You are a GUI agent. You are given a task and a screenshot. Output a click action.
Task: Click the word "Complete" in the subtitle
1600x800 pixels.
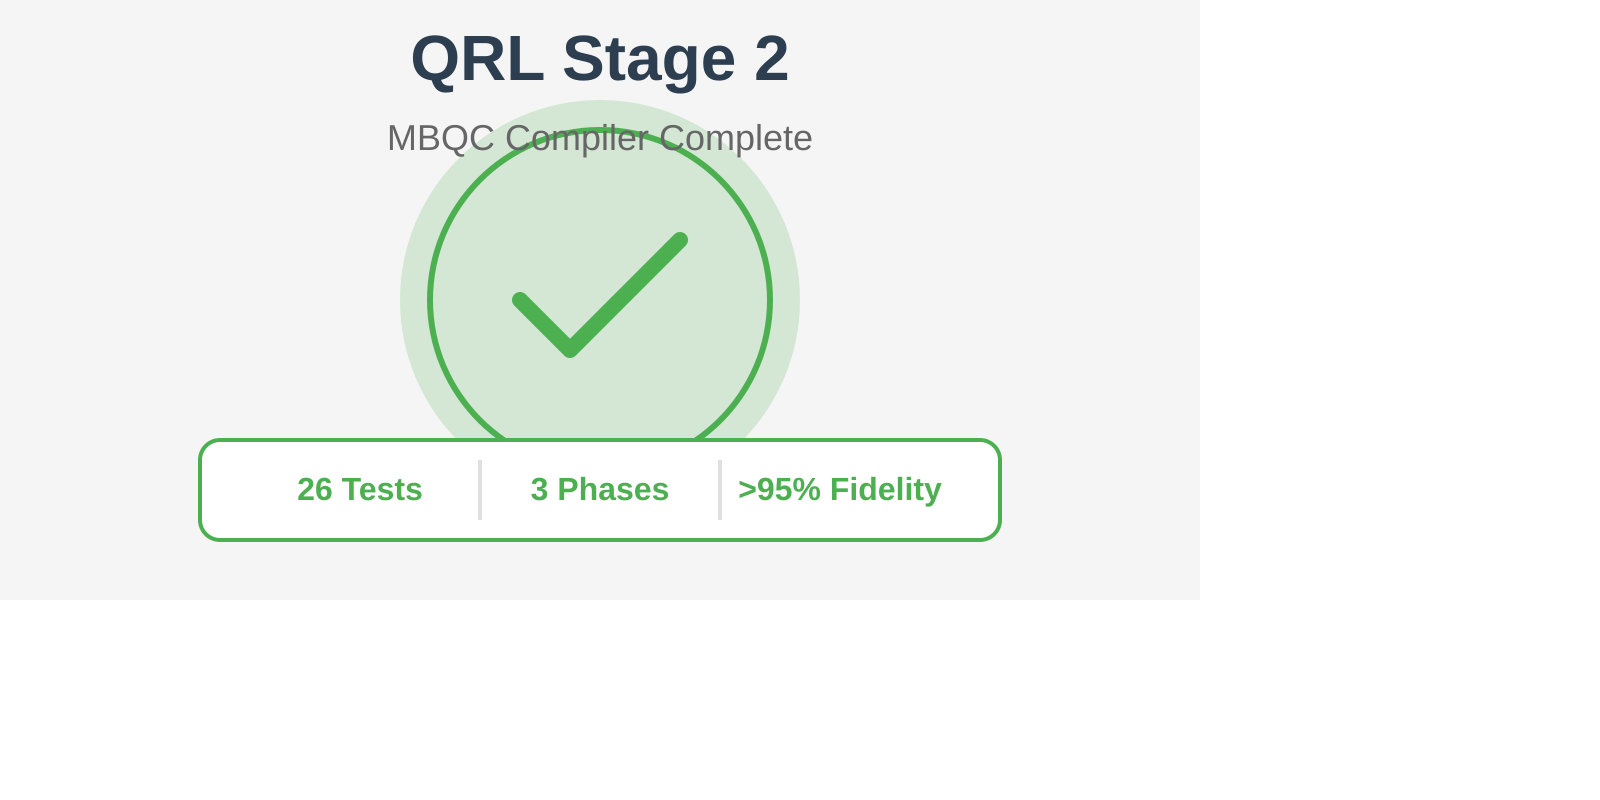coord(736,138)
